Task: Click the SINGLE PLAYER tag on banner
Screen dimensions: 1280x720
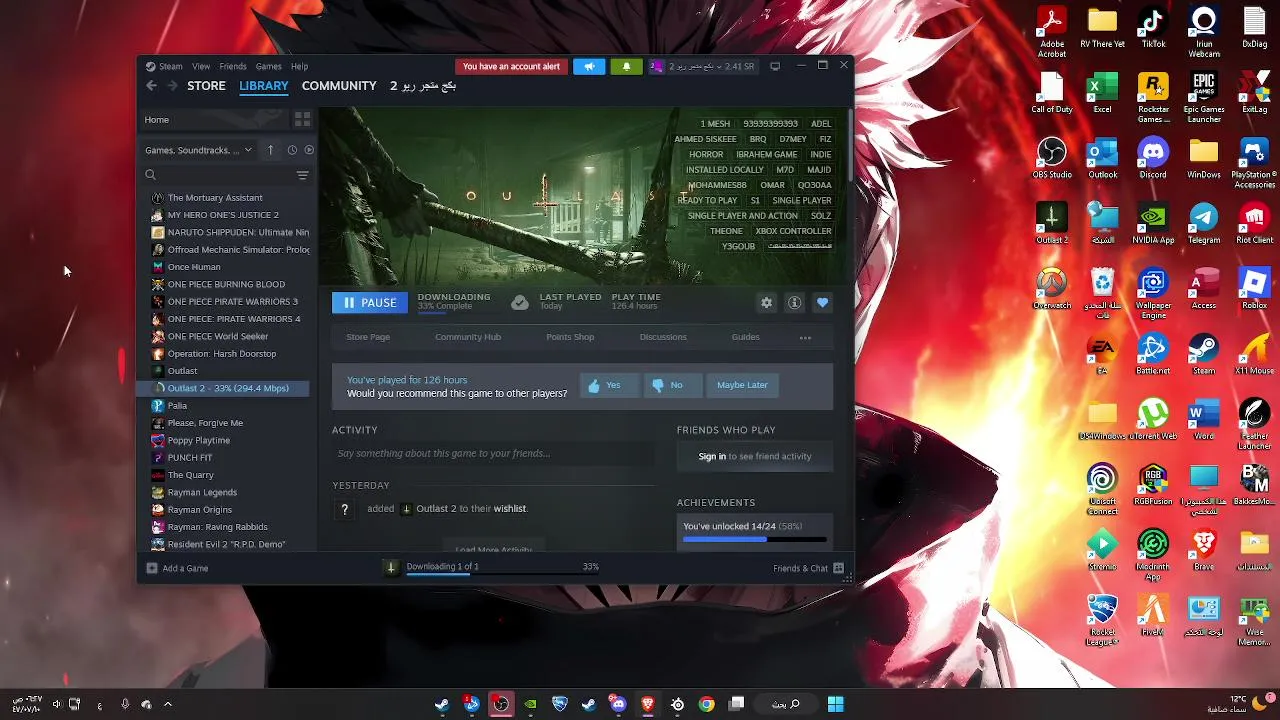Action: 802,201
